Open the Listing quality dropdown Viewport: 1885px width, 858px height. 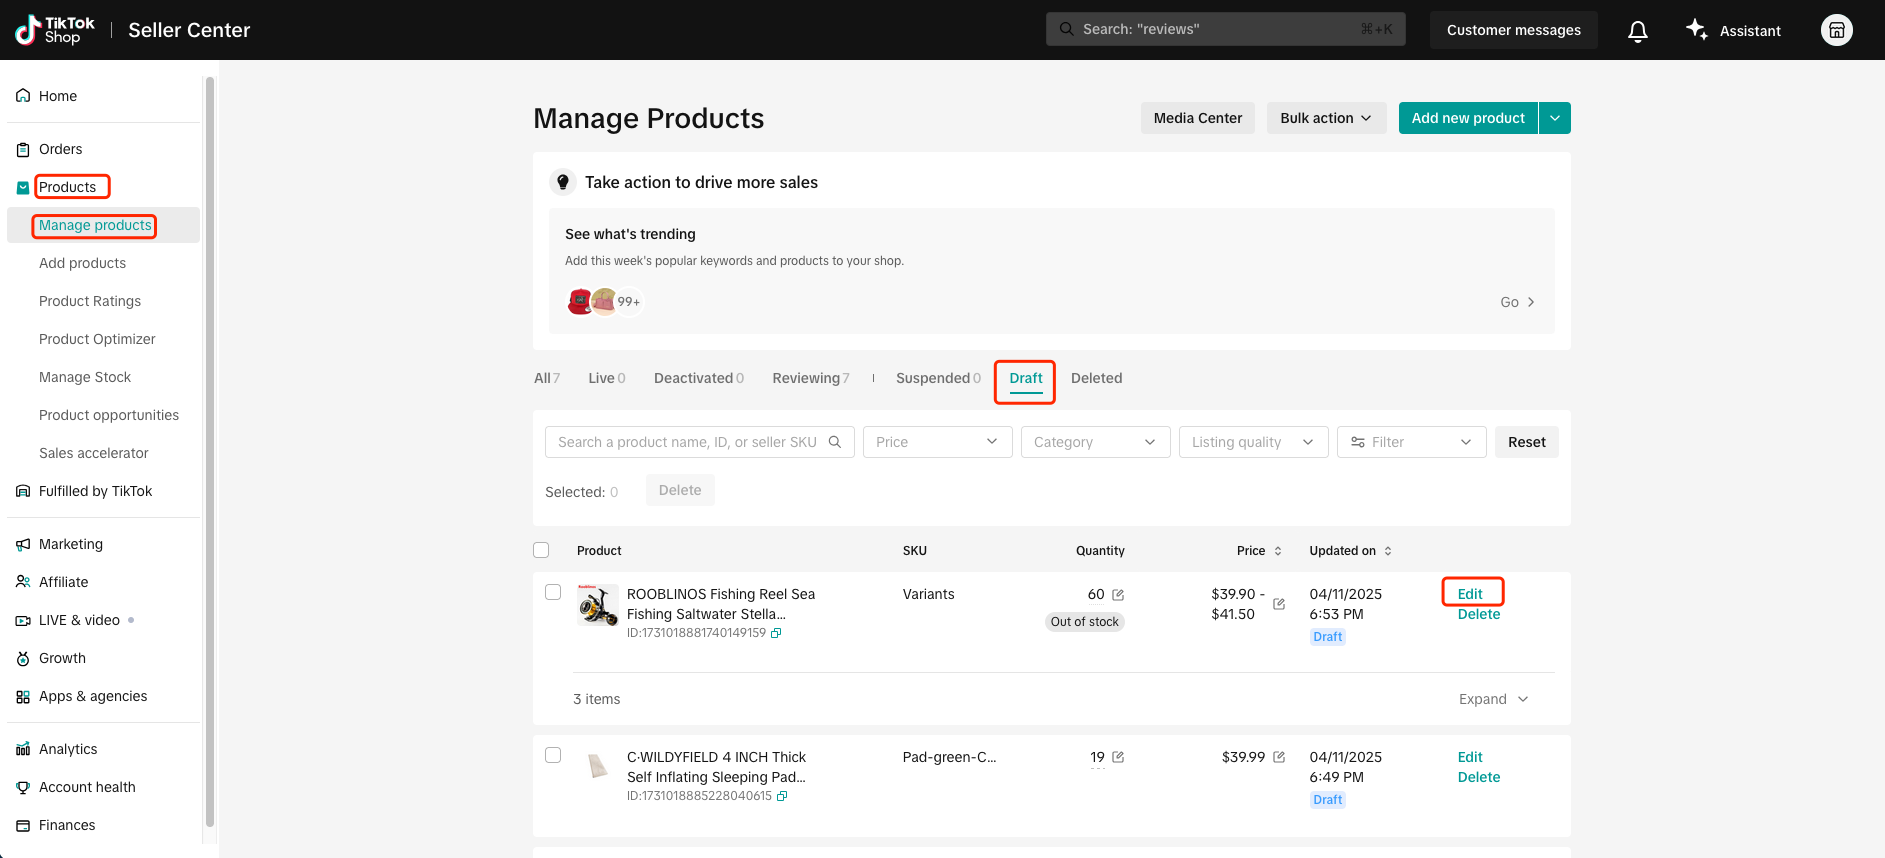1253,442
